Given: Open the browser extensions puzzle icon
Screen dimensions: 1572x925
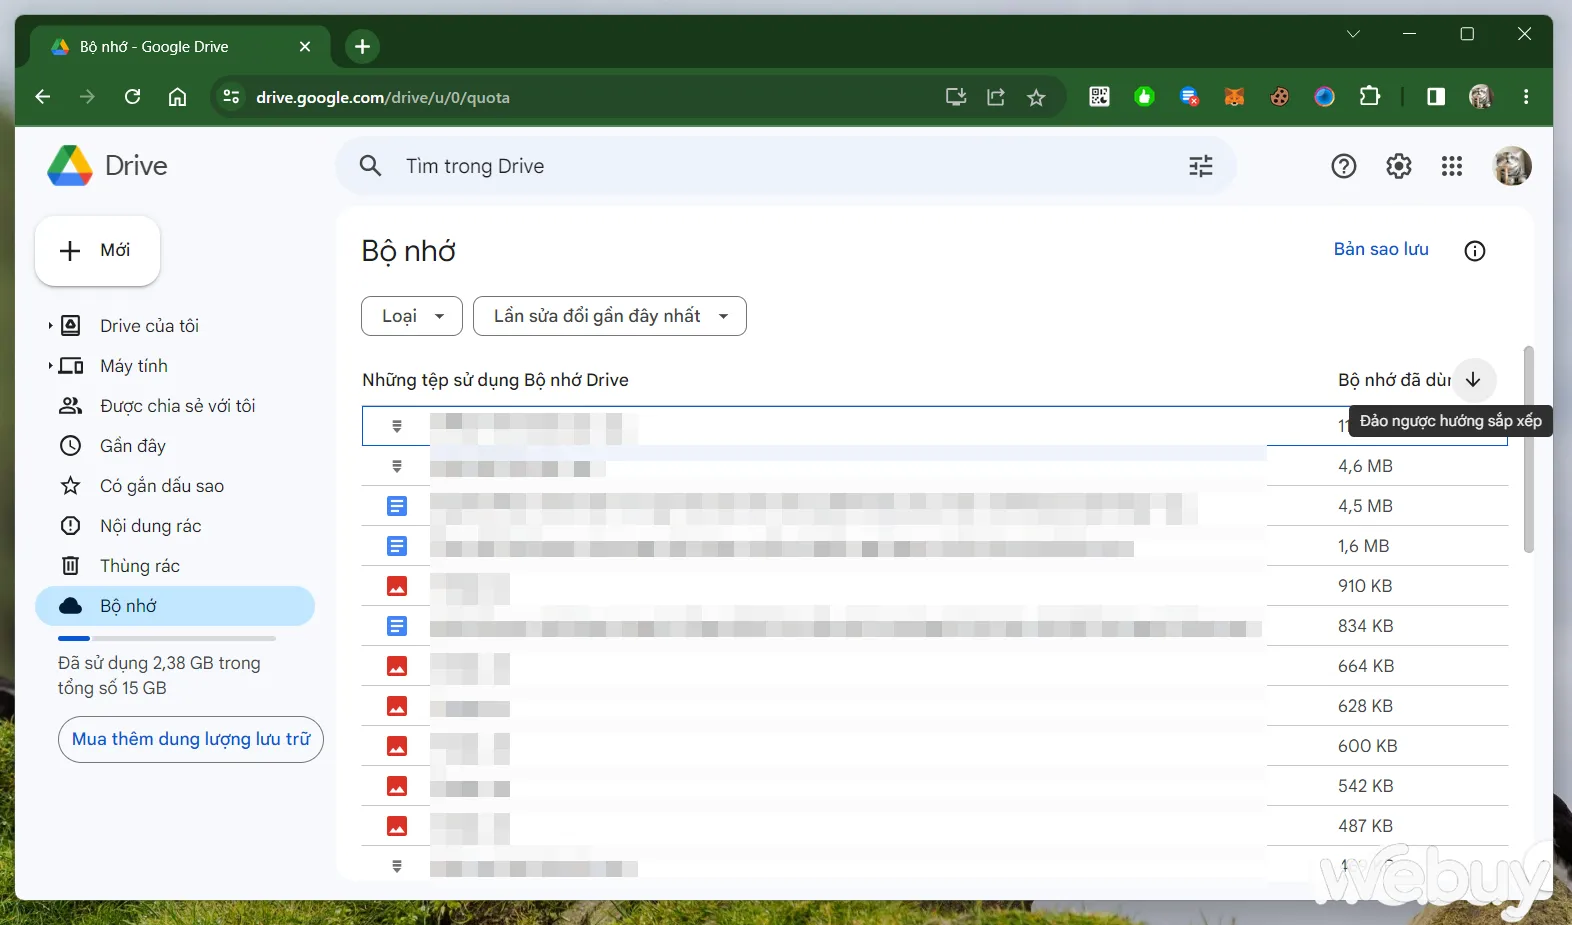Looking at the screenshot, I should click(1369, 97).
